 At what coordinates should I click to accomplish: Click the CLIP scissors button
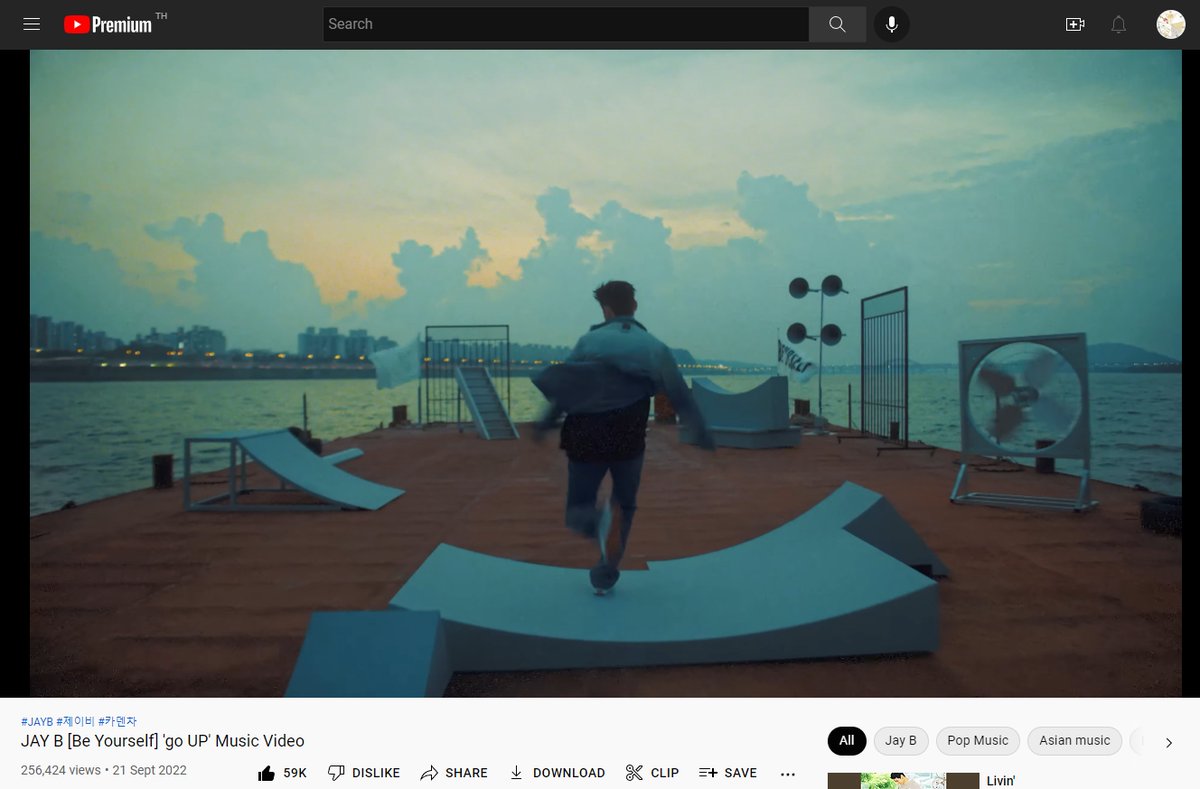tap(652, 773)
